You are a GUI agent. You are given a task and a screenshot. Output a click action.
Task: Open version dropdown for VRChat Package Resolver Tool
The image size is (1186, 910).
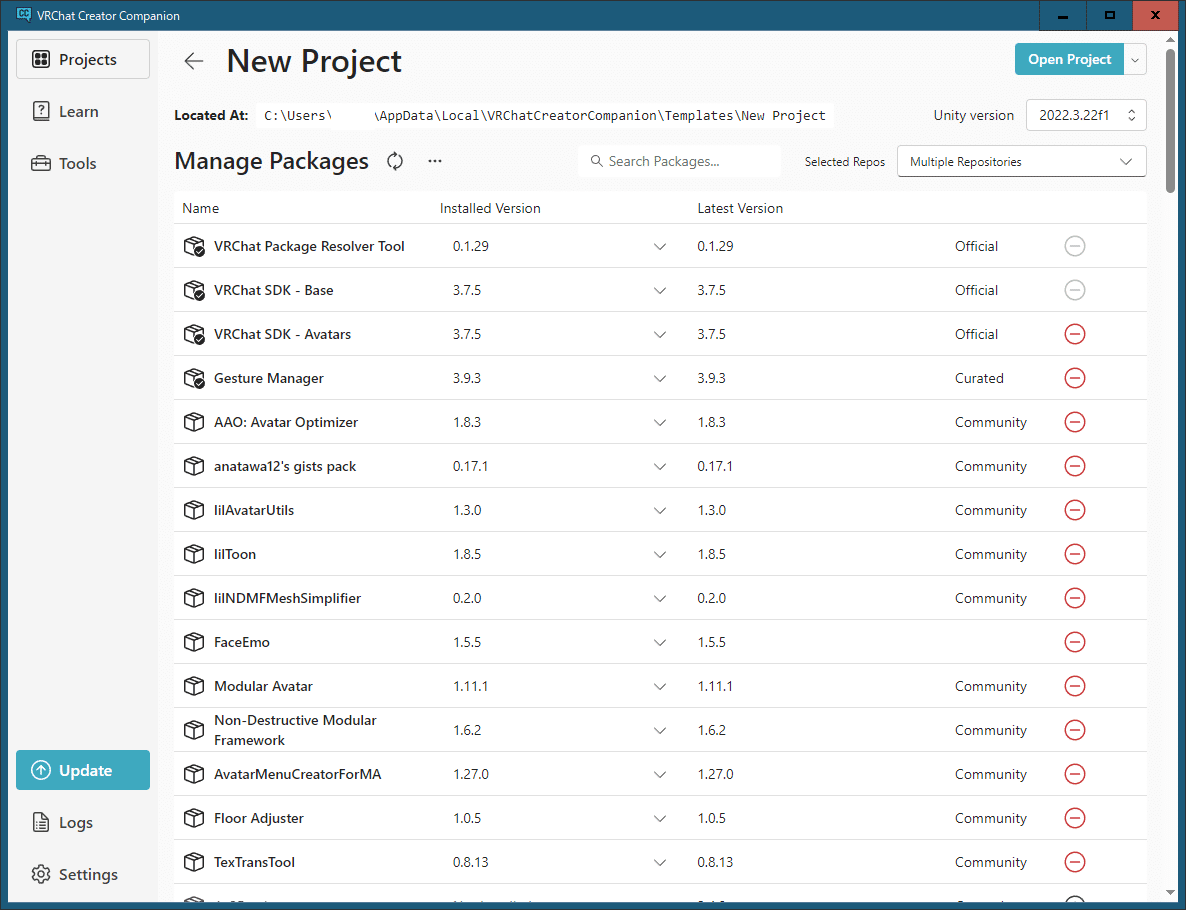[660, 247]
